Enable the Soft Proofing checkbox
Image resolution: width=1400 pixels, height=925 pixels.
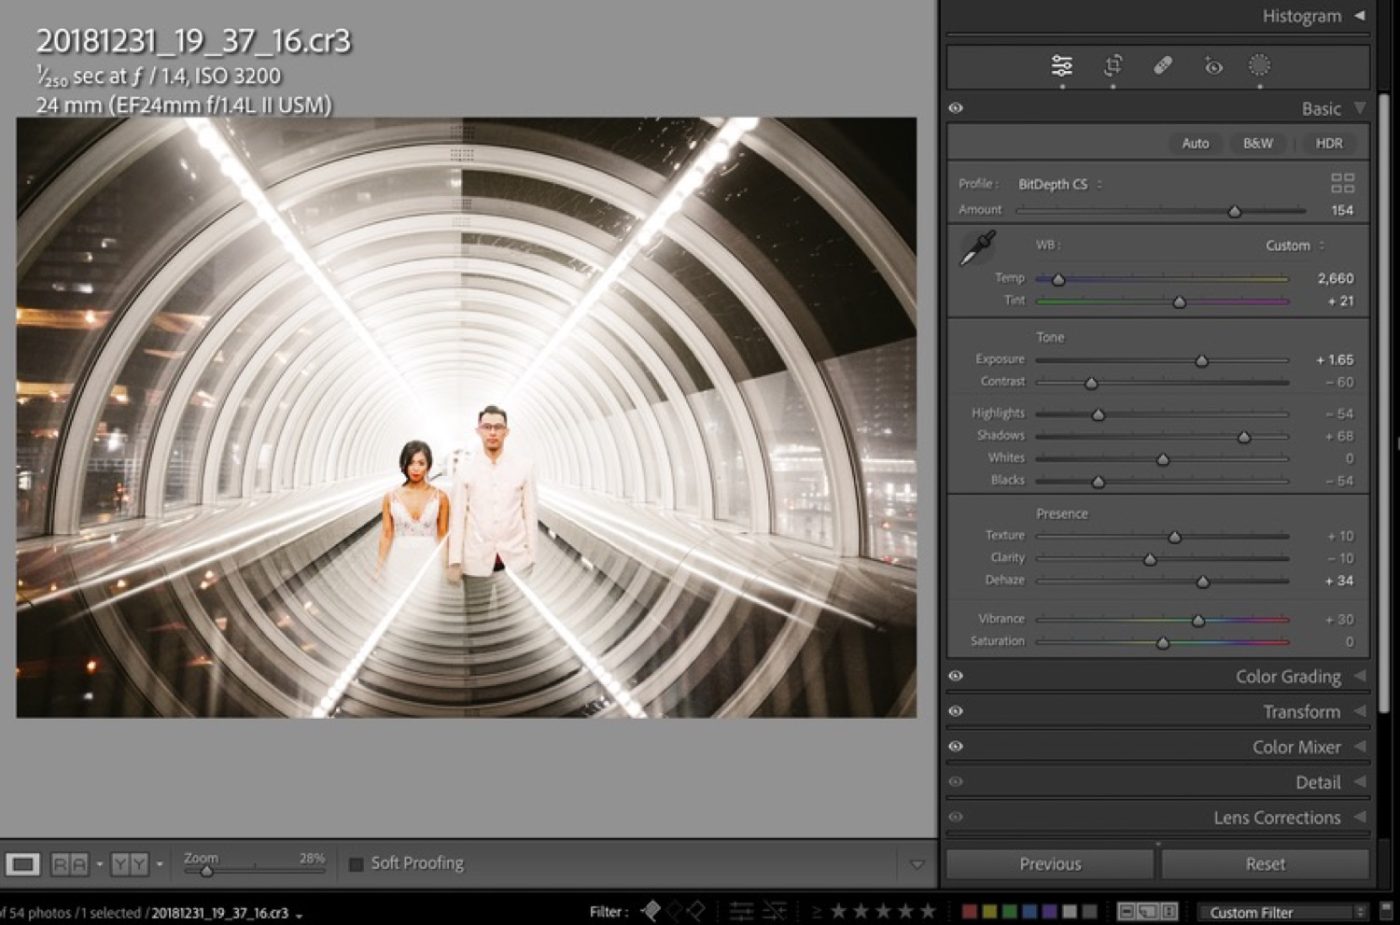click(356, 862)
